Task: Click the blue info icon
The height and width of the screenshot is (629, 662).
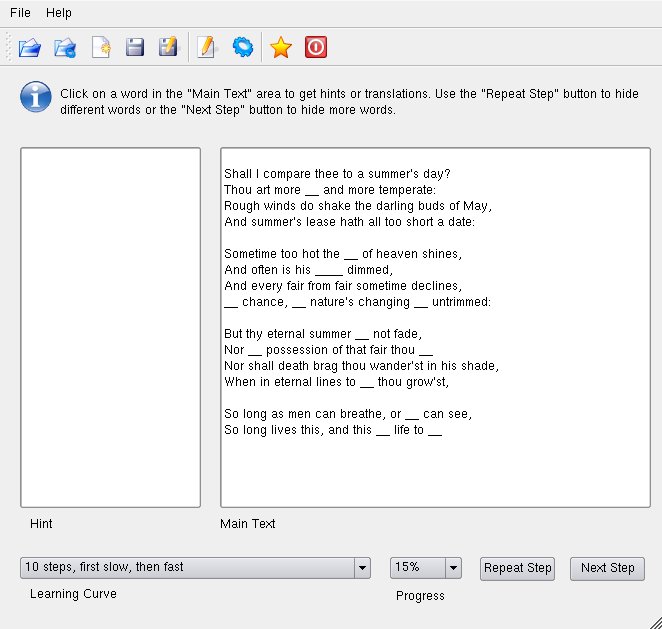Action: 36,97
